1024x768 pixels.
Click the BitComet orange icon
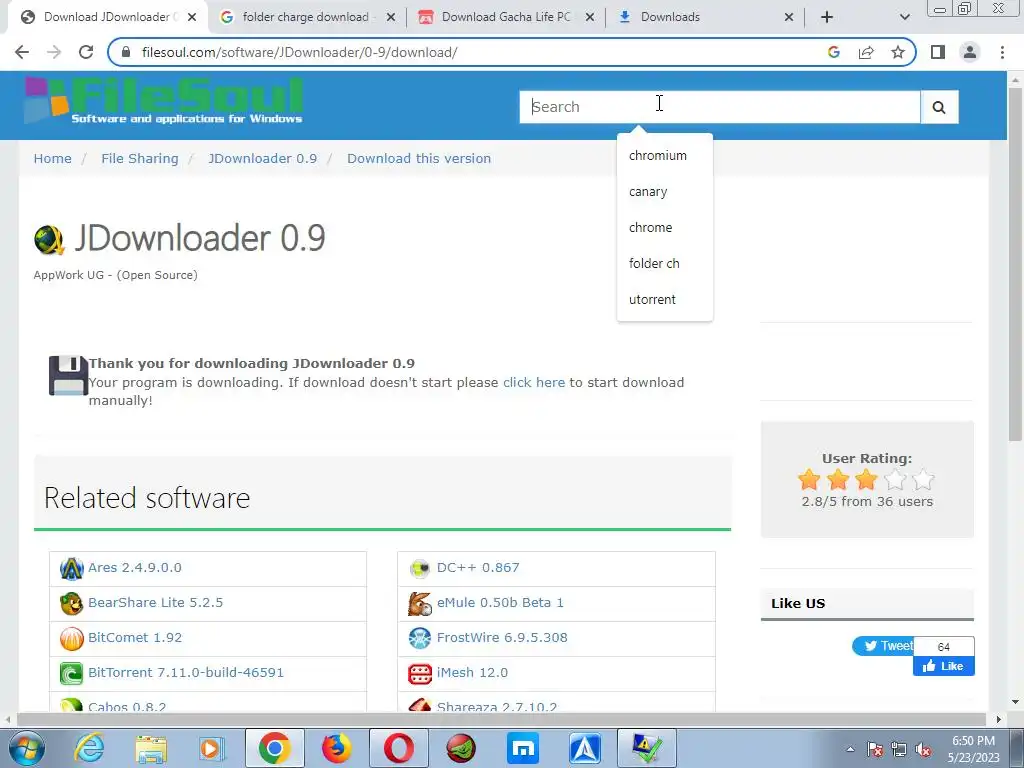(x=71, y=638)
